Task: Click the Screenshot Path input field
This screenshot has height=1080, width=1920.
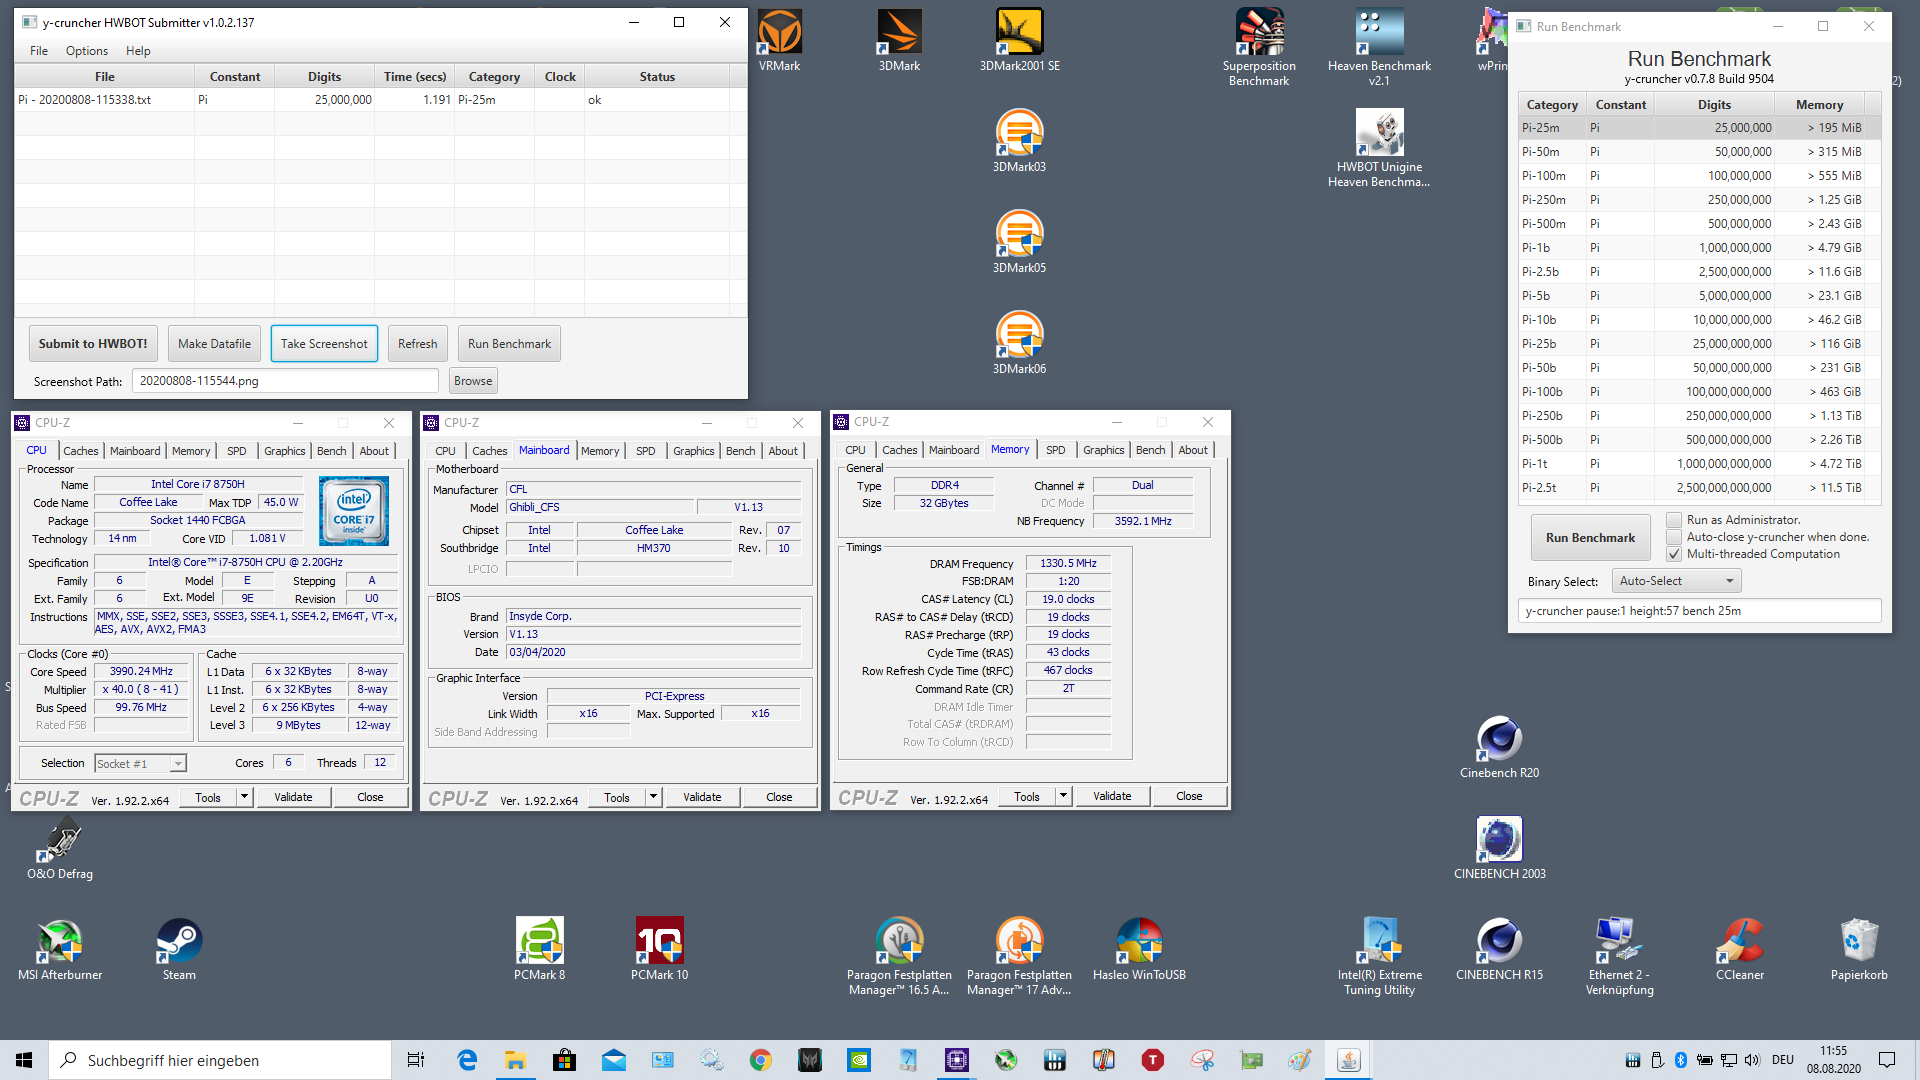Action: (x=285, y=381)
